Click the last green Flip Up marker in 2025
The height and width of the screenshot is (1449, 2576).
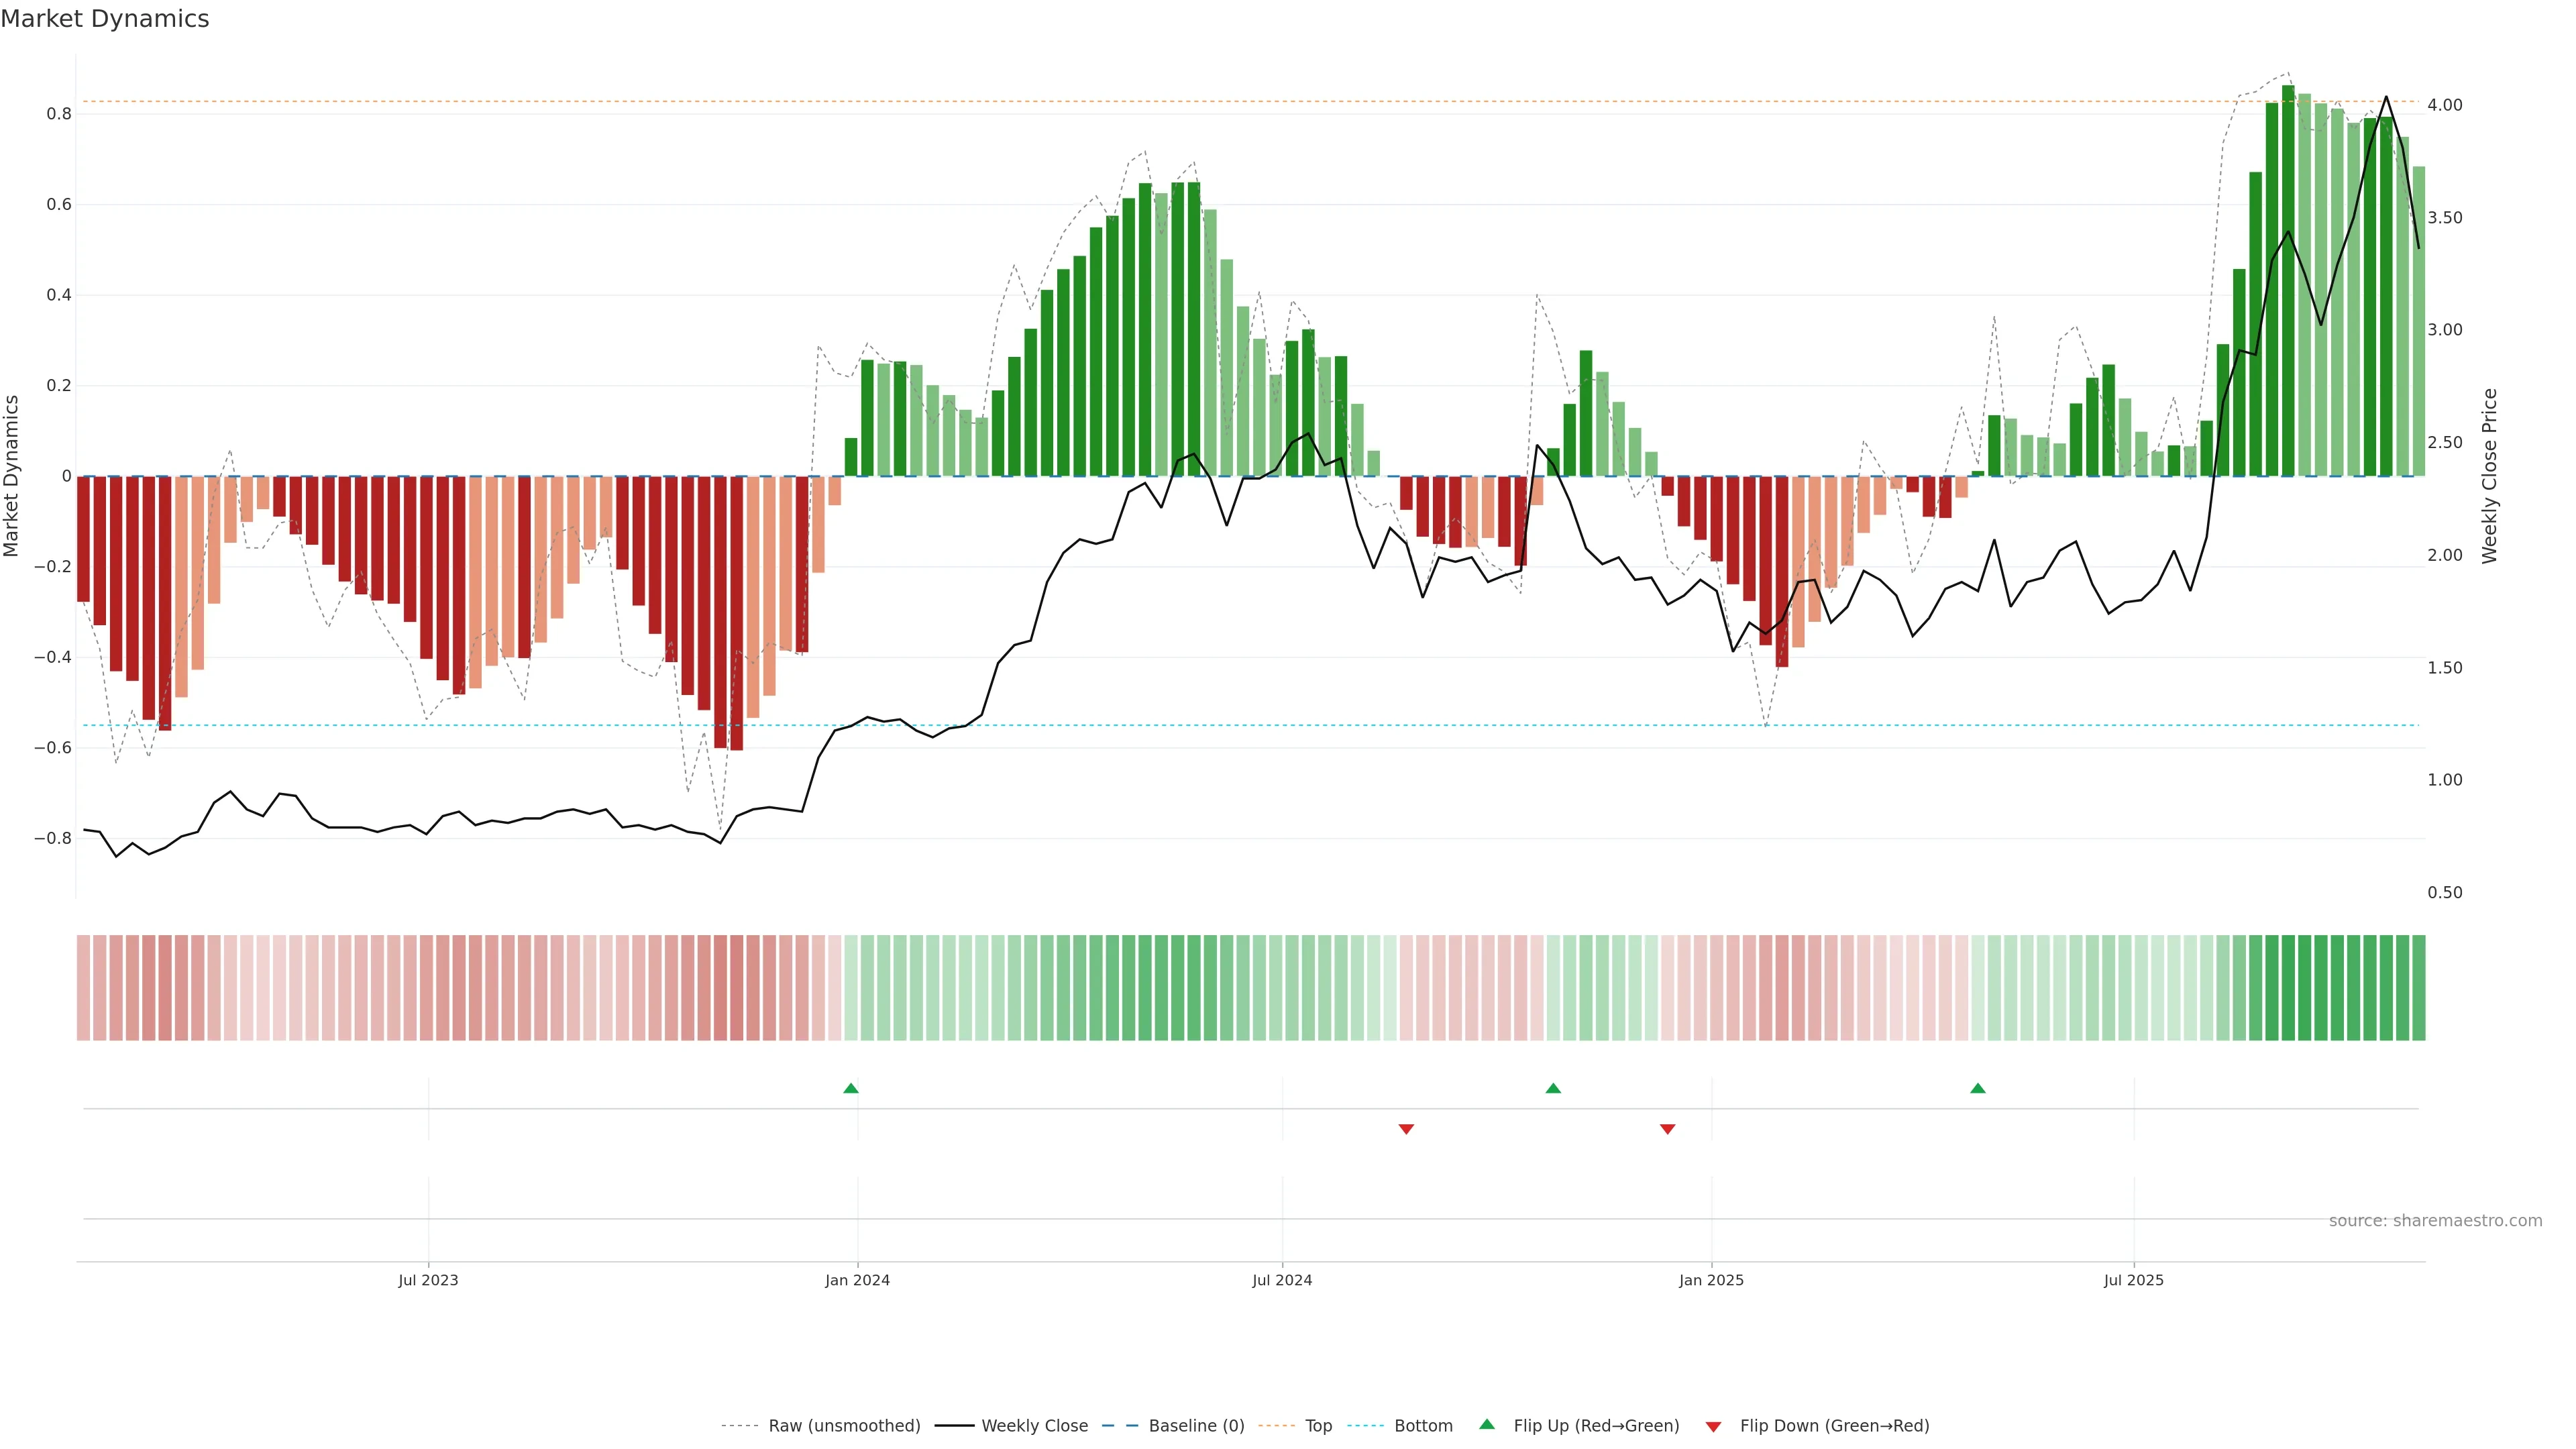pyautogui.click(x=1977, y=1088)
